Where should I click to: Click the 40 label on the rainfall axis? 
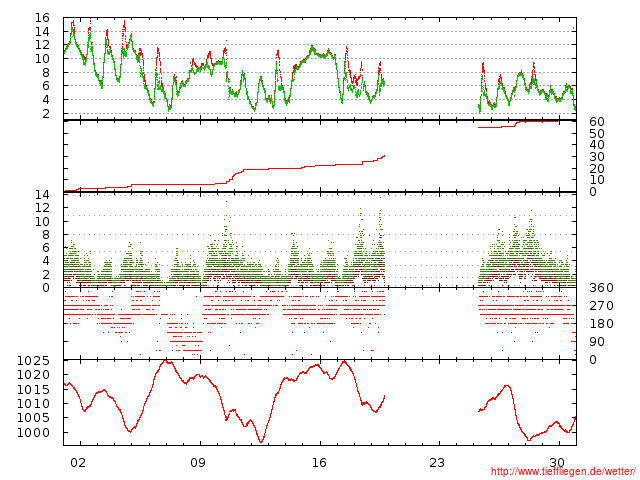pos(597,145)
